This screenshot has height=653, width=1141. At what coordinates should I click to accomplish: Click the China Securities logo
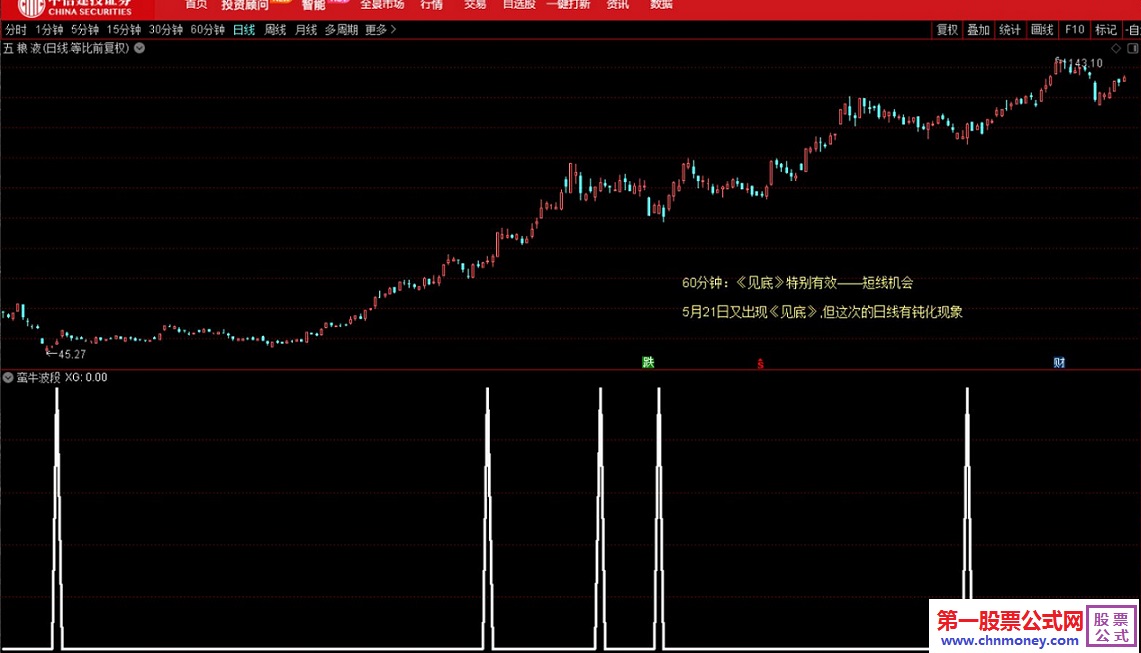click(75, 8)
